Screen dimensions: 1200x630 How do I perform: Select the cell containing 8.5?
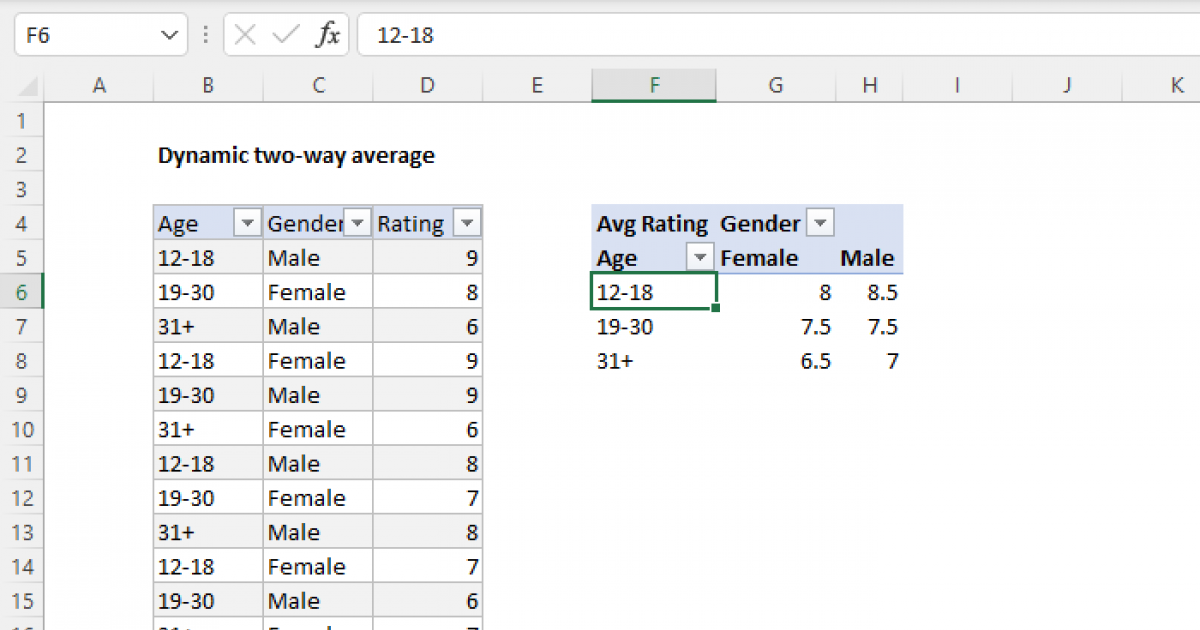868,291
